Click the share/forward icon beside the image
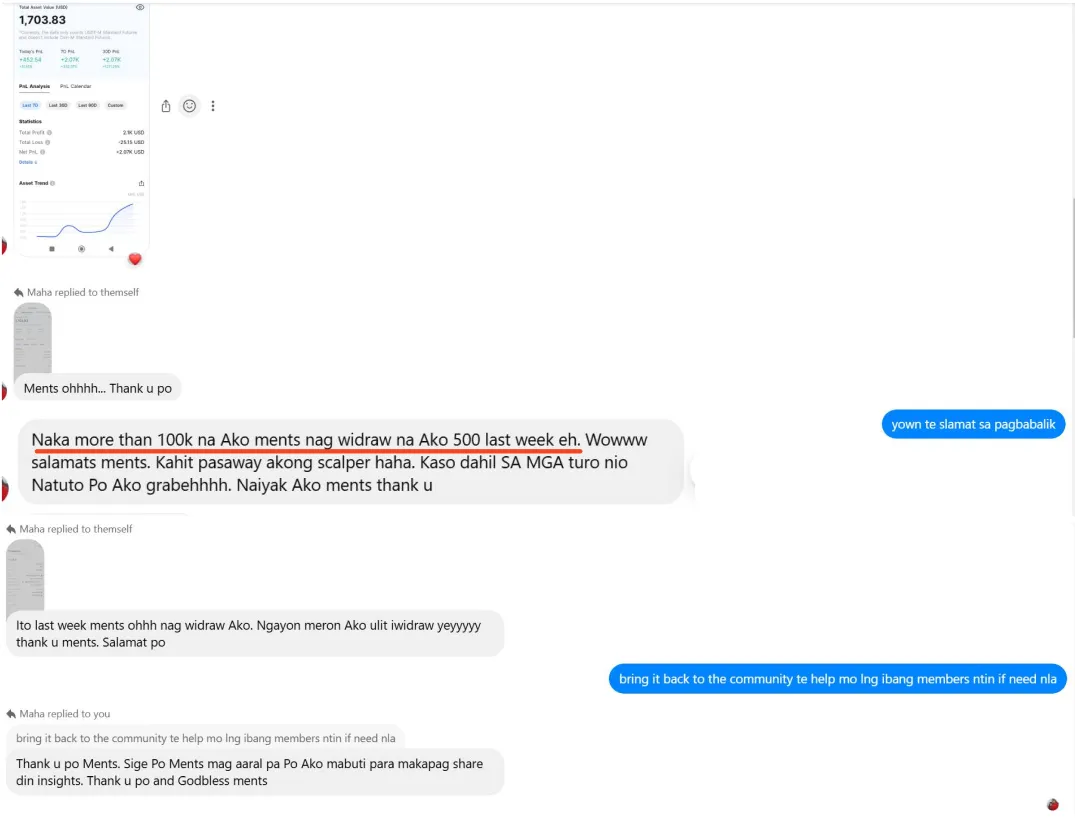 coord(166,106)
